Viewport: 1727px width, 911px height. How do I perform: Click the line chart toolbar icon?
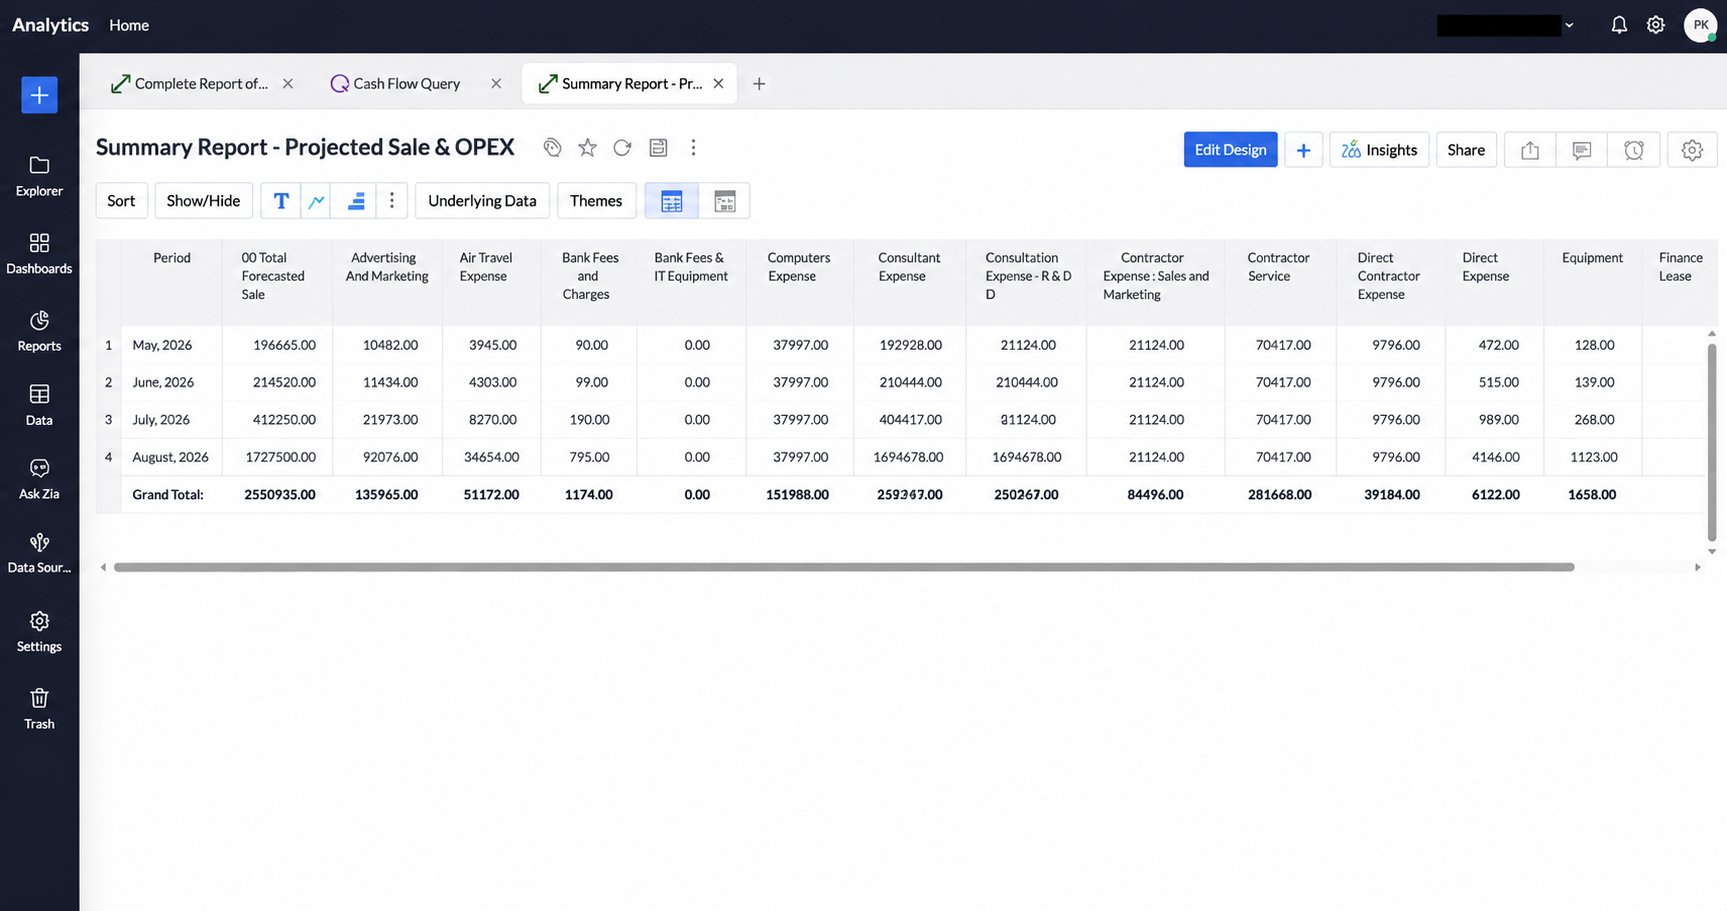[x=317, y=201]
